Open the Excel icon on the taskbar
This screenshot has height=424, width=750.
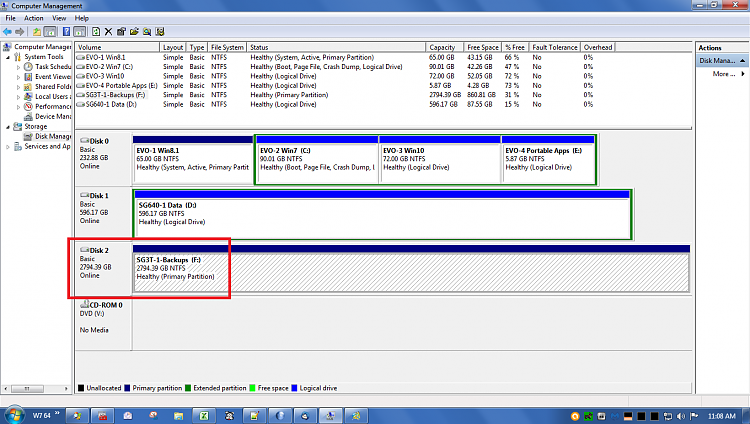pyautogui.click(x=204, y=416)
